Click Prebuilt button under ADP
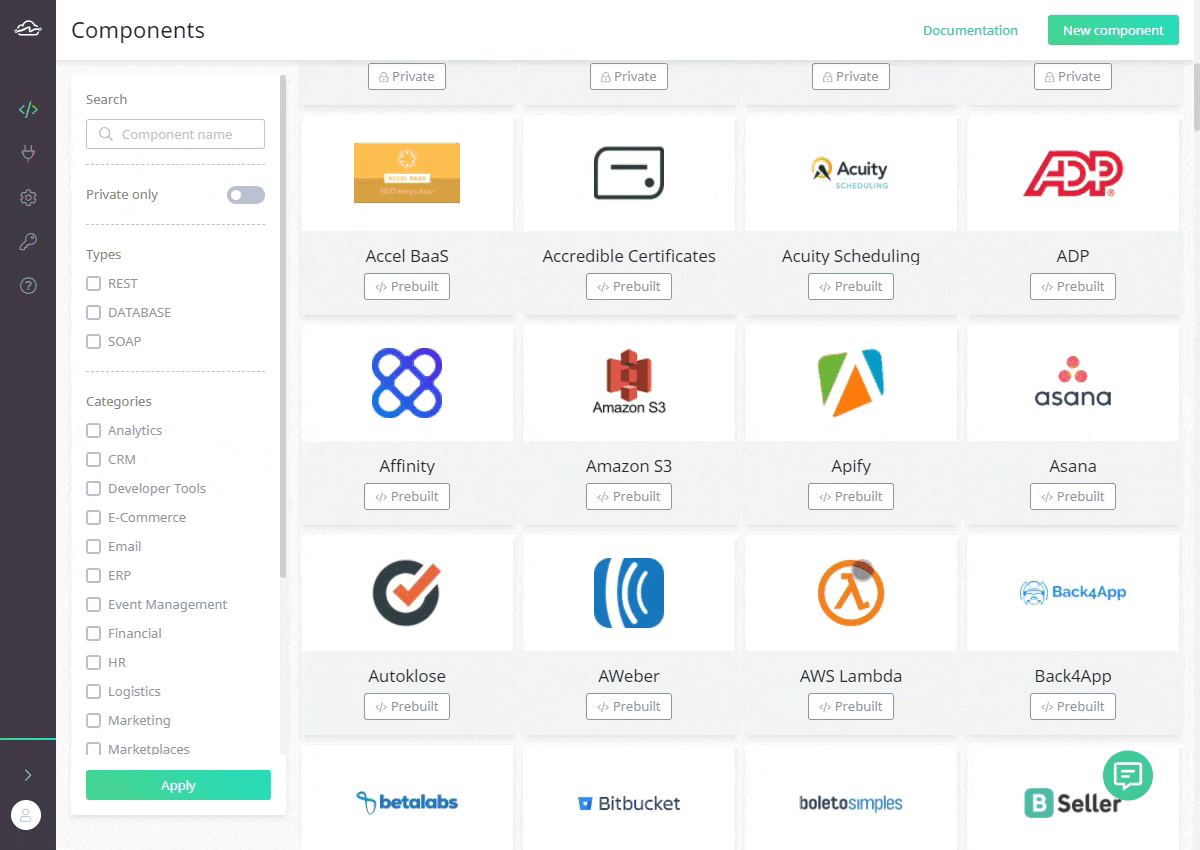Screen dimensions: 1200x850 coord(1073,286)
